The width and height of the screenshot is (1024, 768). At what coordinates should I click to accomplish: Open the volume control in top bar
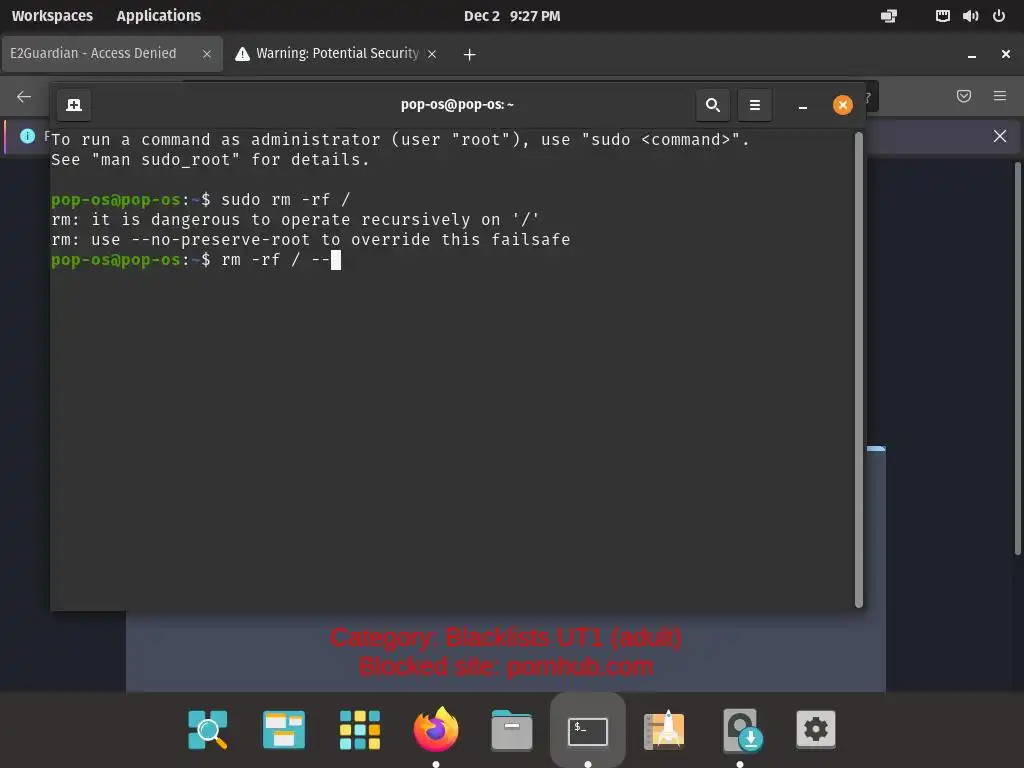[970, 16]
